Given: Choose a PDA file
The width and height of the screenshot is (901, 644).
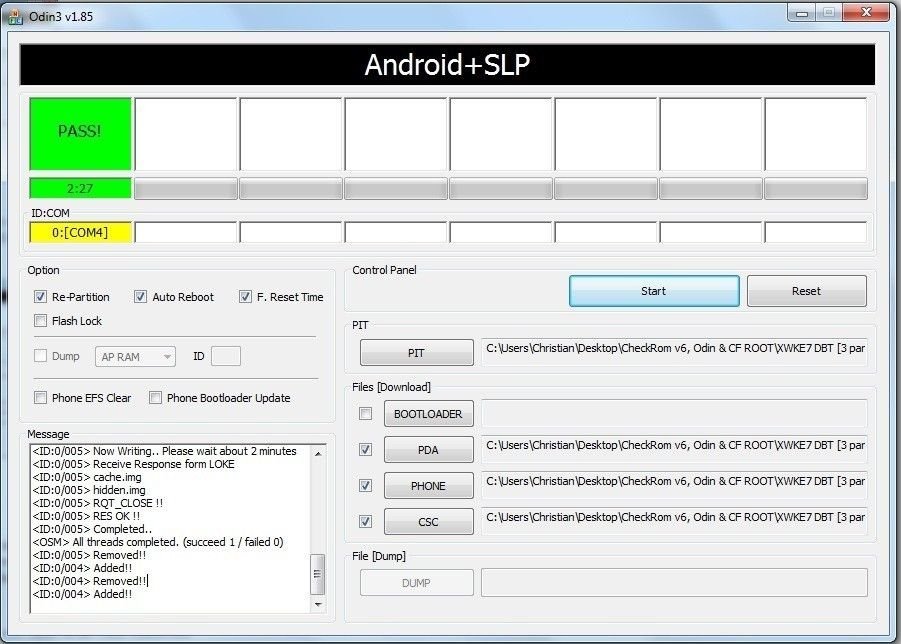Looking at the screenshot, I should pyautogui.click(x=428, y=450).
